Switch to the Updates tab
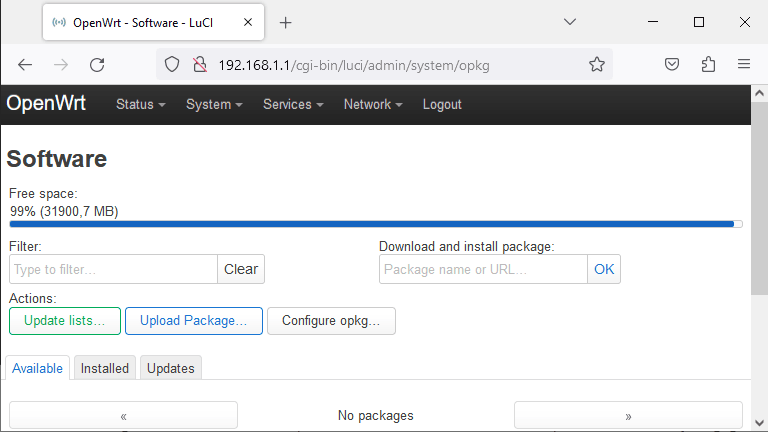 coord(170,368)
